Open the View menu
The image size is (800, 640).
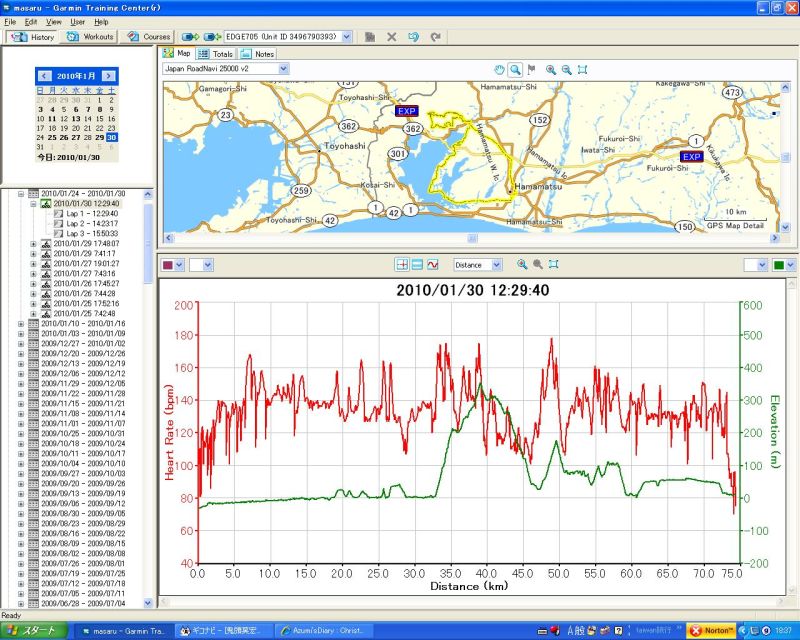click(x=54, y=22)
